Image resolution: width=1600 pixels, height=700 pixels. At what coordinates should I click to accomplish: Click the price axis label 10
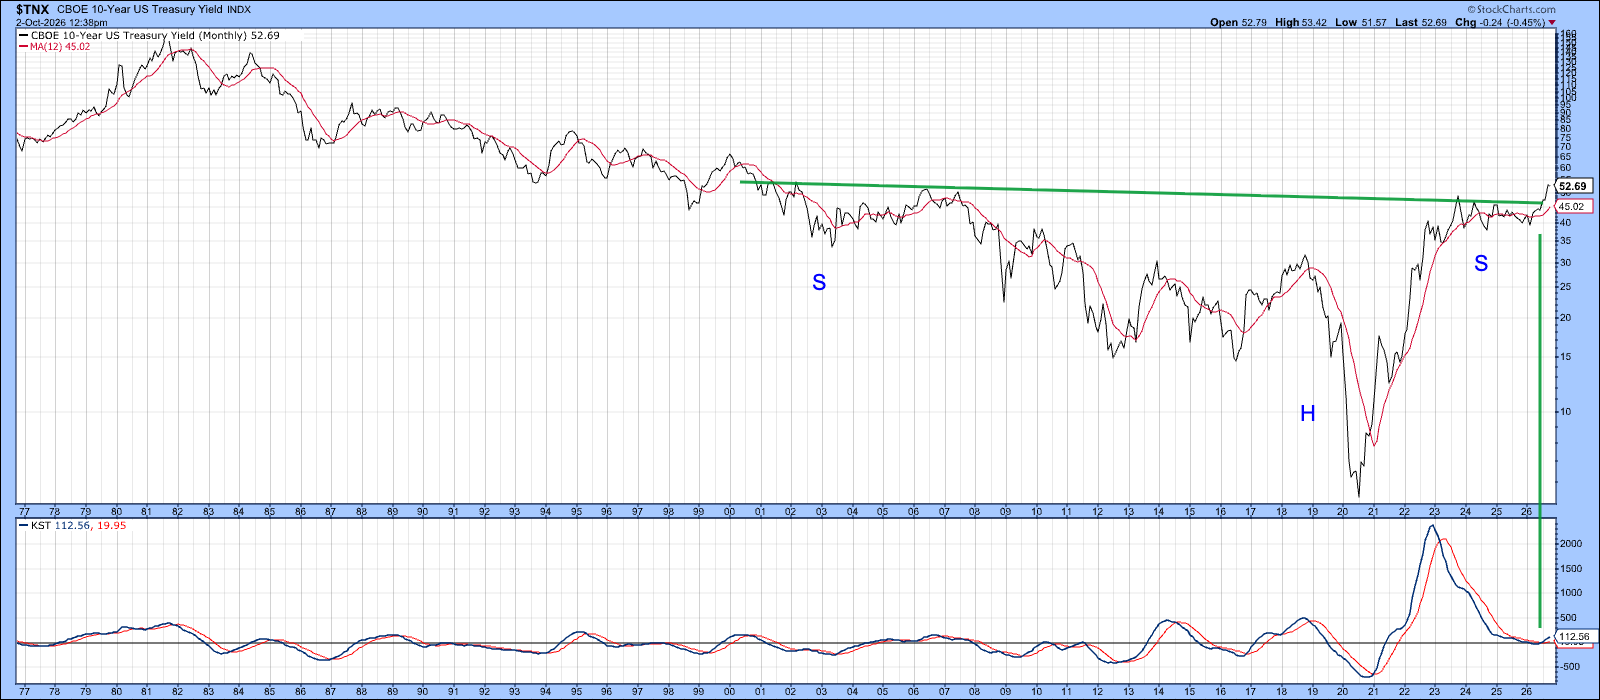[1565, 412]
